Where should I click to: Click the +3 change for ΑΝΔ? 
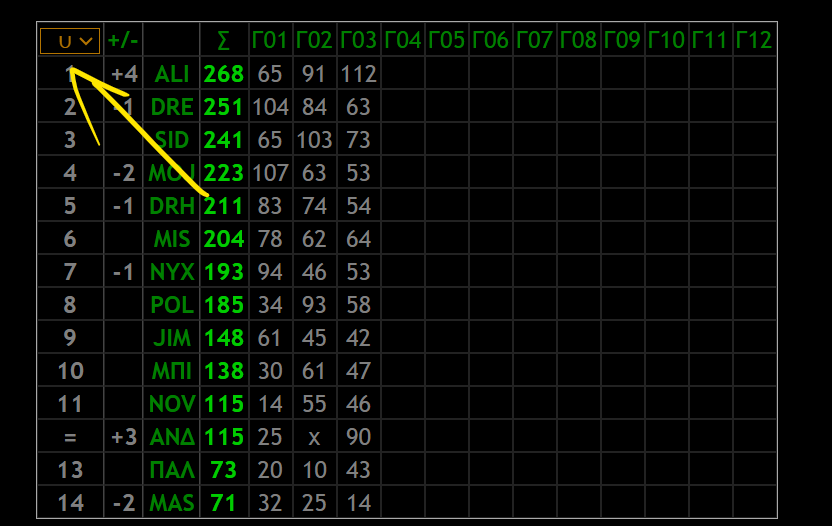124,437
